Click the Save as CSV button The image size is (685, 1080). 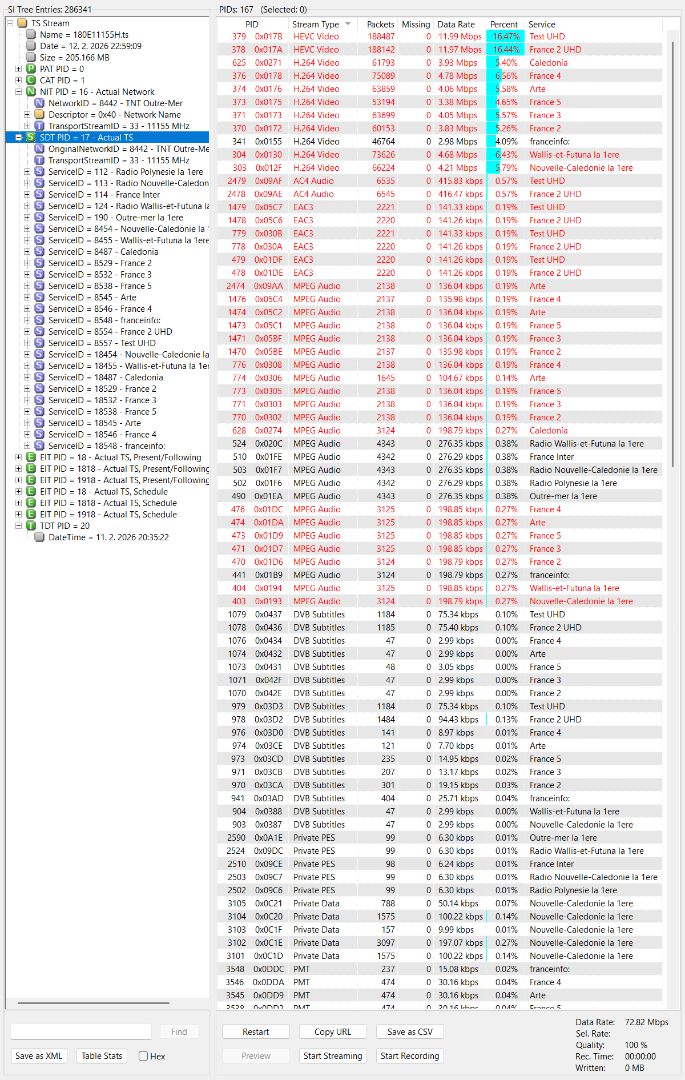click(410, 1032)
